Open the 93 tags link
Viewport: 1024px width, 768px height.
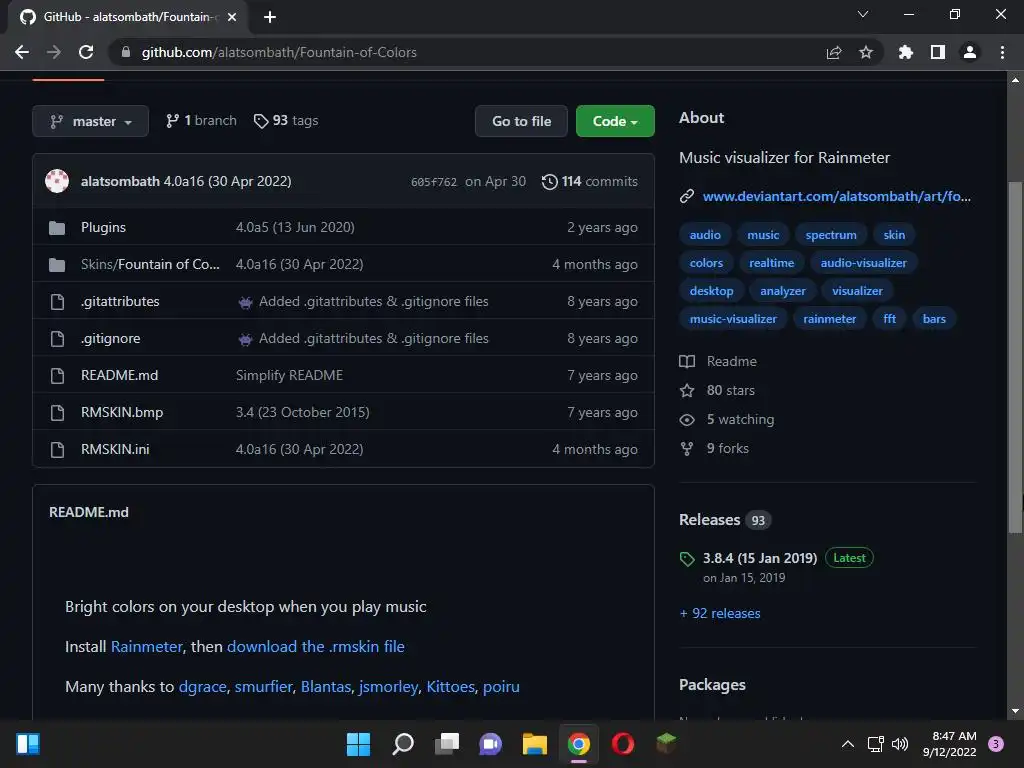pyautogui.click(x=286, y=121)
